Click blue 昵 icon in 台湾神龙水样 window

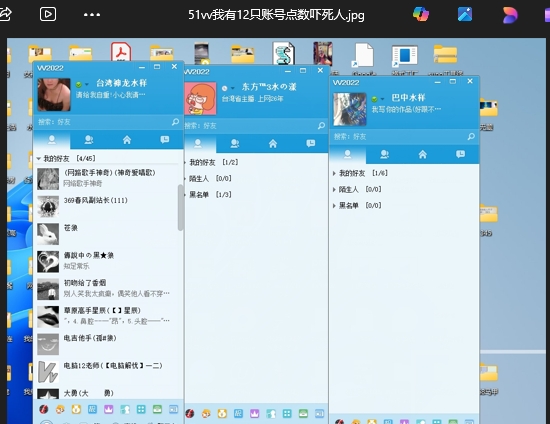click(92, 409)
